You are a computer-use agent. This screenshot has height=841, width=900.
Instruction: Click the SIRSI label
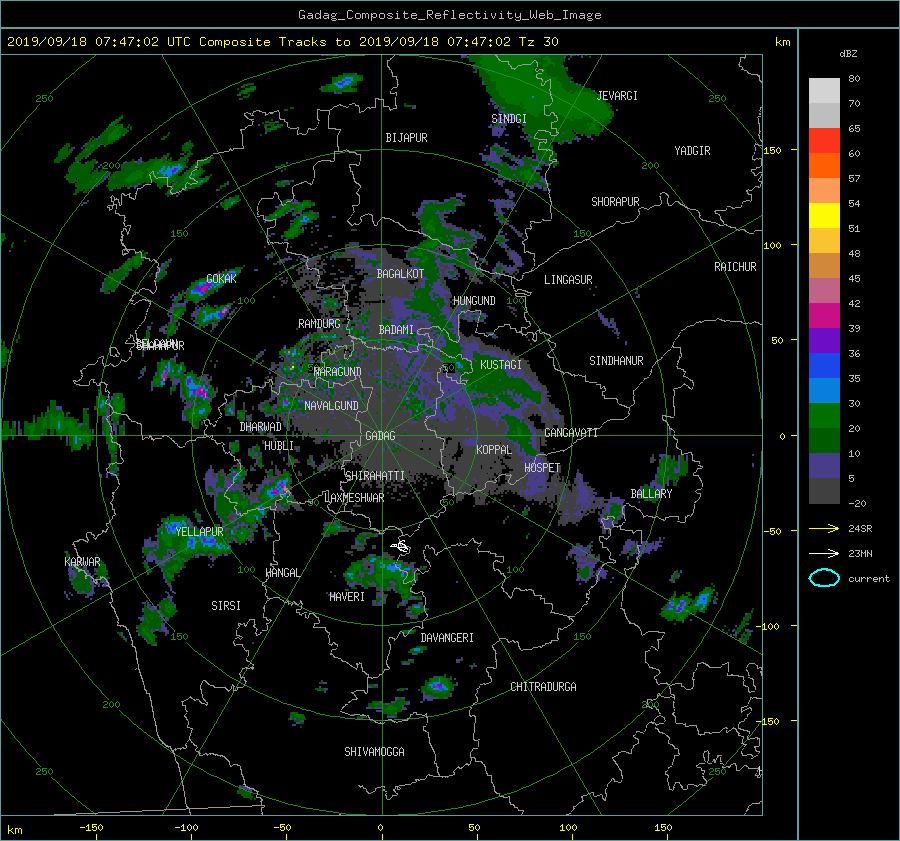226,606
